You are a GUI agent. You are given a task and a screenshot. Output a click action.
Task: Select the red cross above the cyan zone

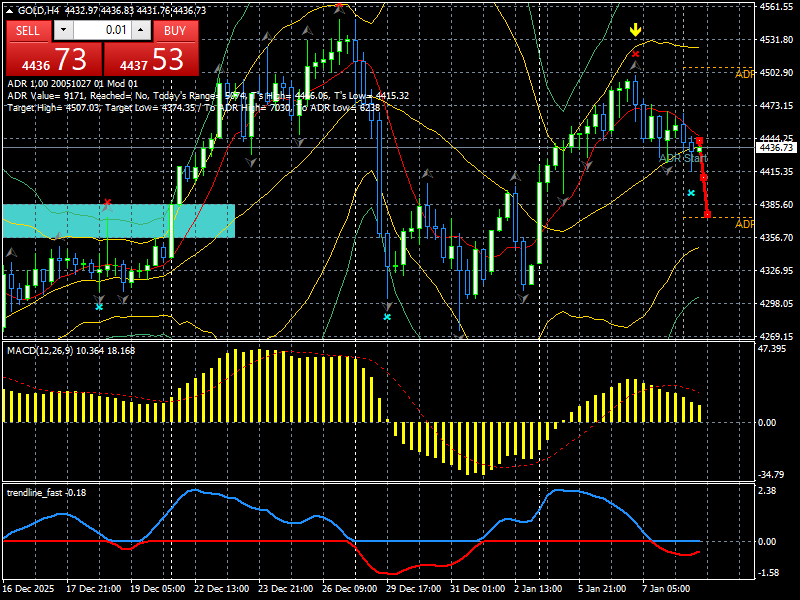[107, 203]
